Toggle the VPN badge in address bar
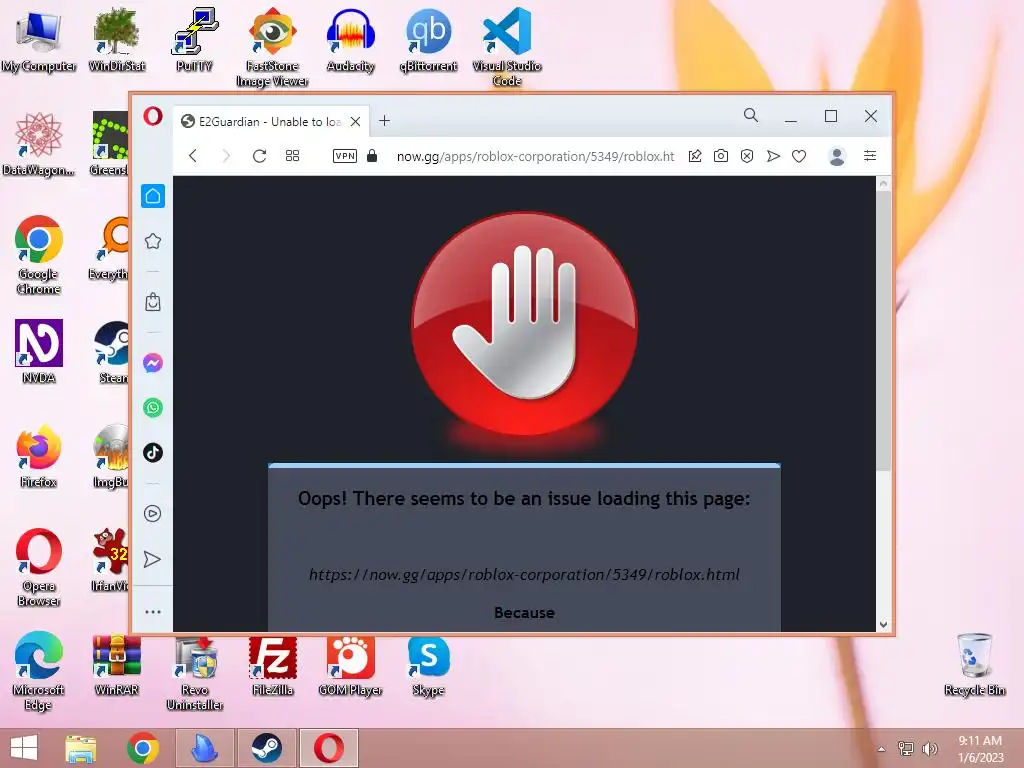This screenshot has width=1024, height=768. [345, 156]
